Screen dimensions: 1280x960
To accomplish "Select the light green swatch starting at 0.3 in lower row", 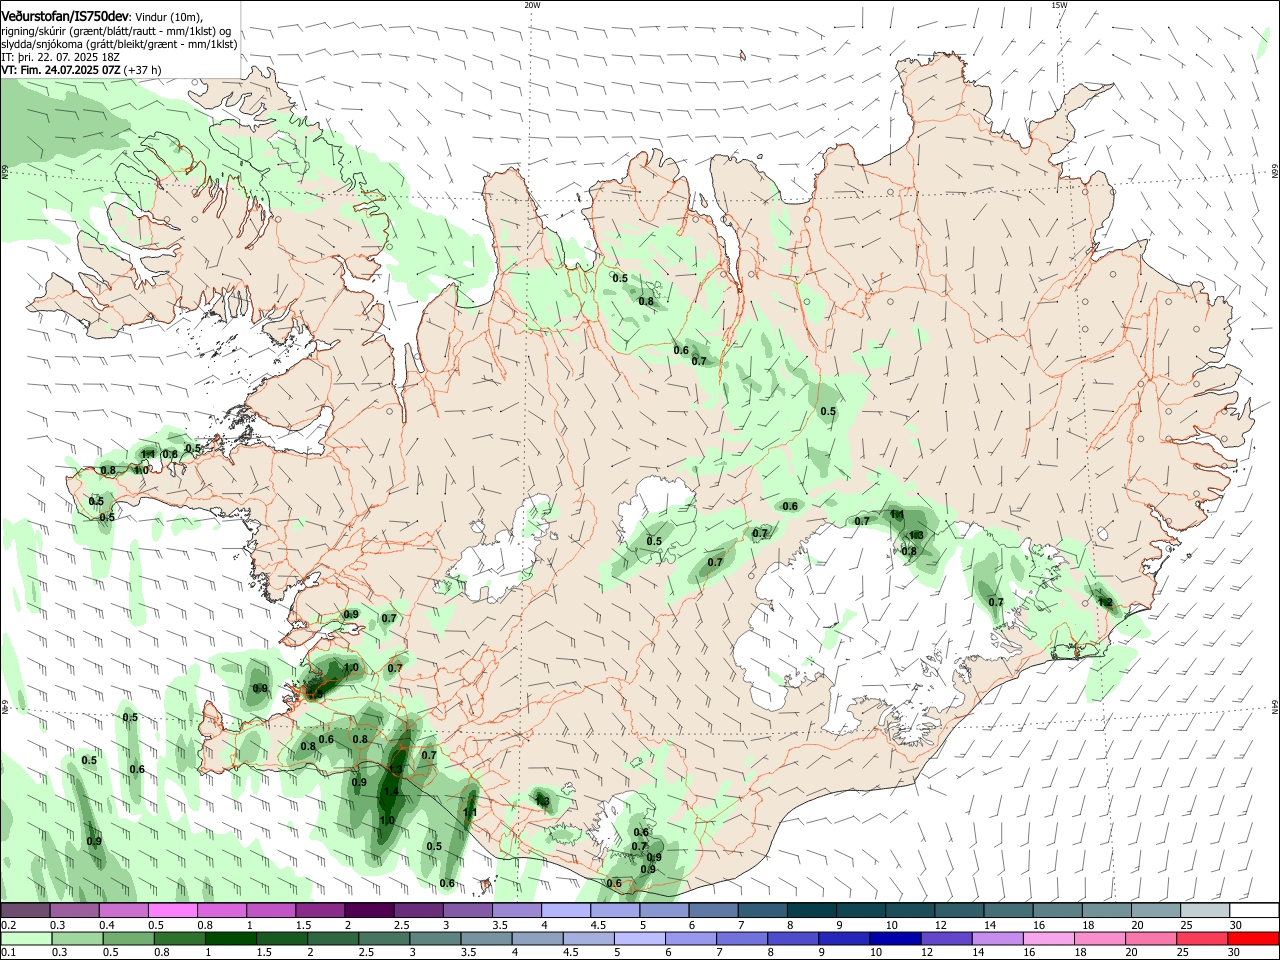I will pos(78,938).
